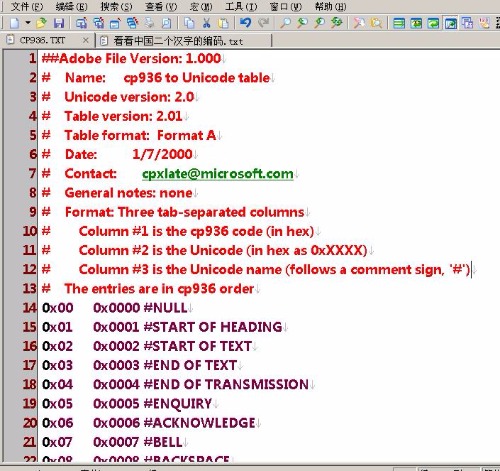
Task: Click 'The entries are in cp936 order' line
Action: point(159,289)
